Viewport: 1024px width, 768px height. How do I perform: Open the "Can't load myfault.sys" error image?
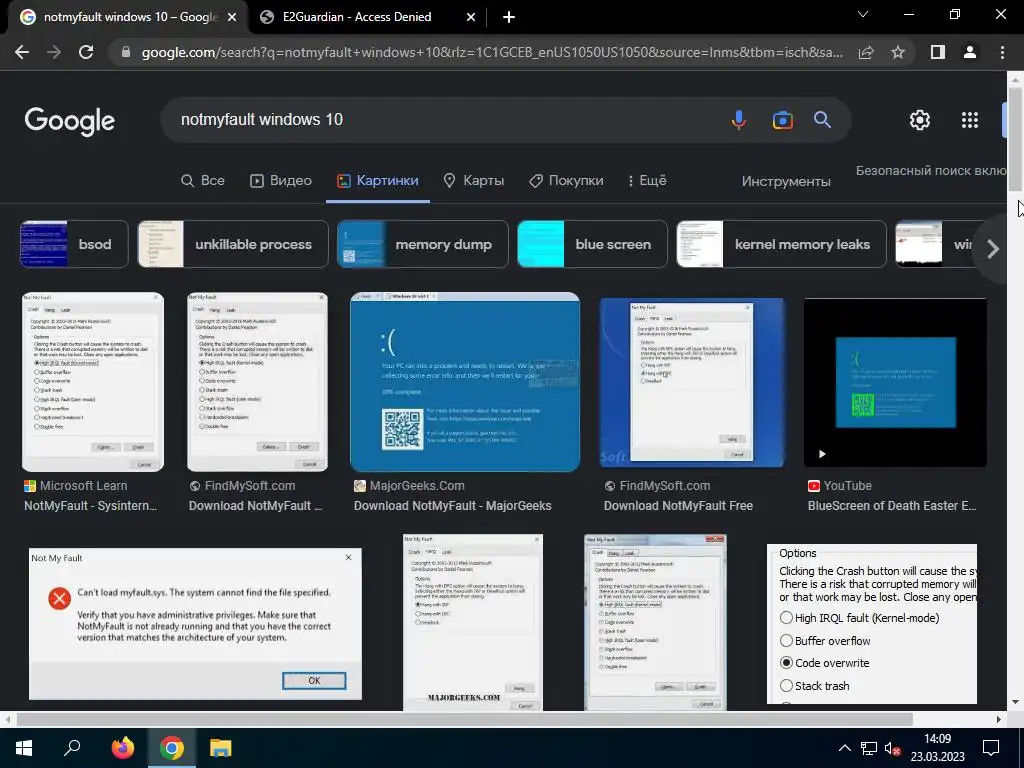pos(195,624)
